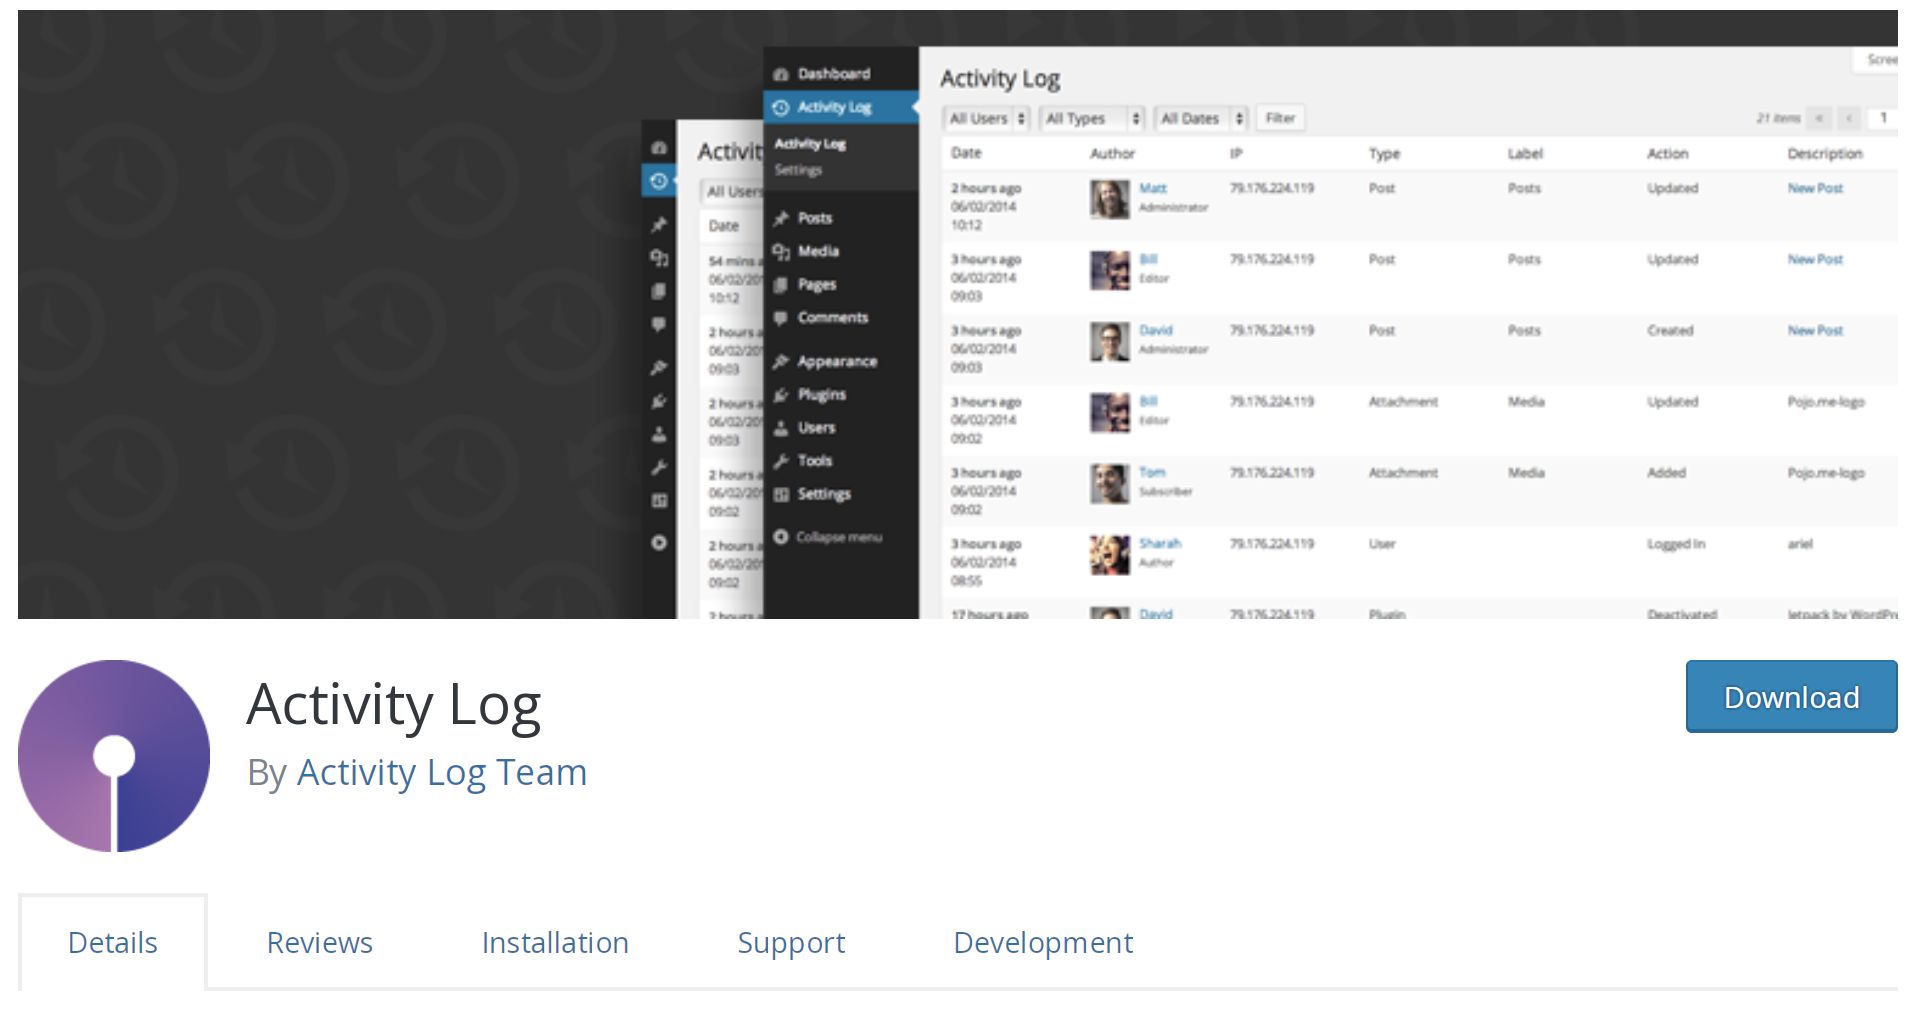
Task: Click the Collapse menu arrow icon
Action: (781, 537)
